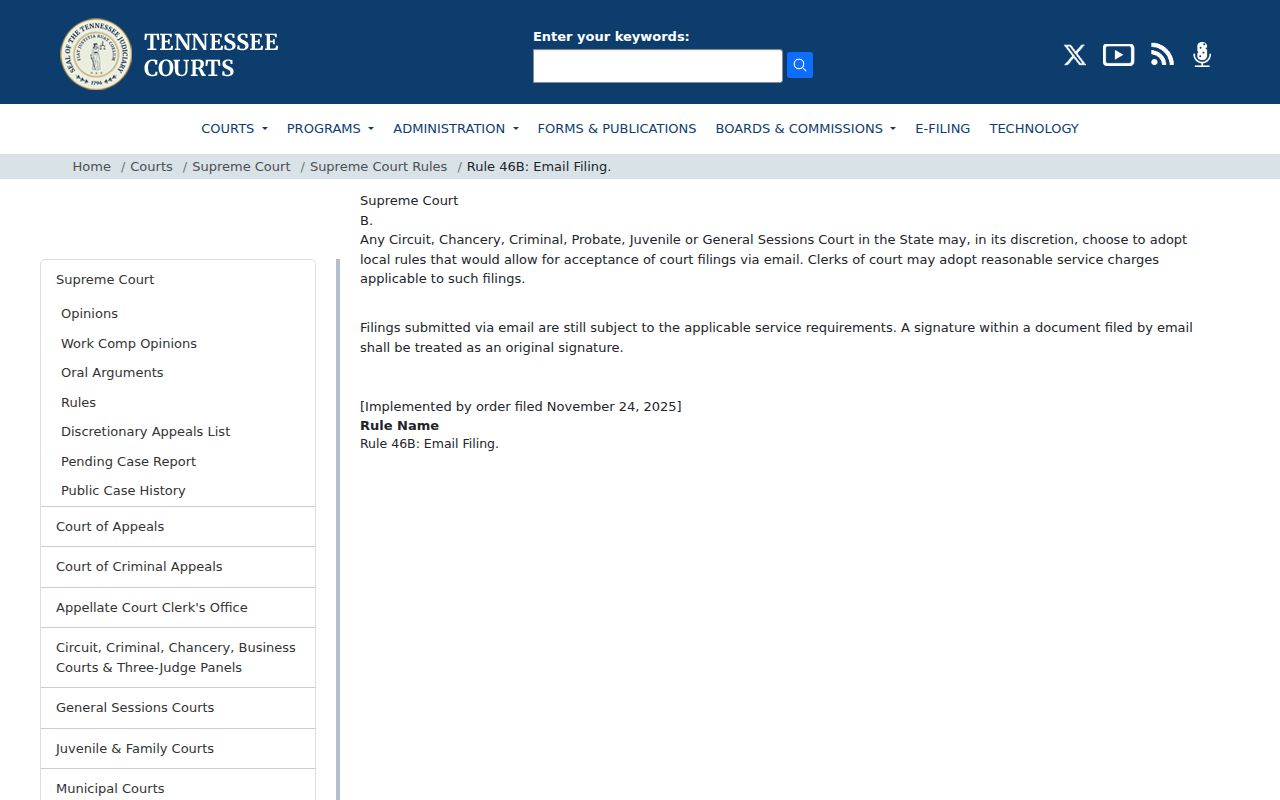Open the podcast microphone icon
The image size is (1280, 800).
(x=1202, y=55)
